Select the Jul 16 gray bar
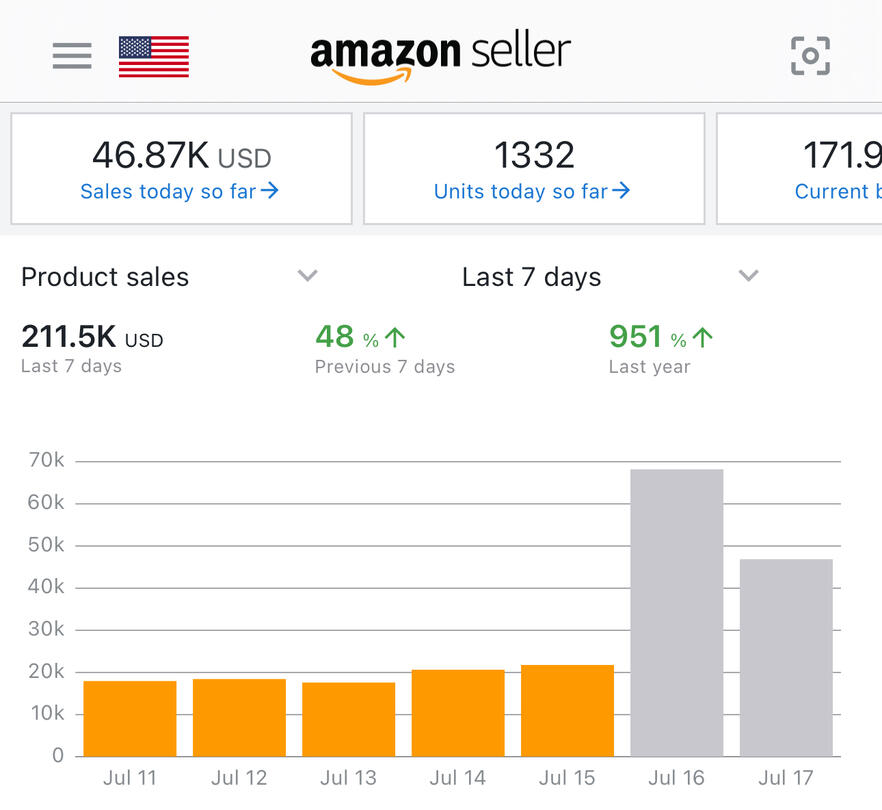Image resolution: width=882 pixels, height=810 pixels. [x=676, y=612]
